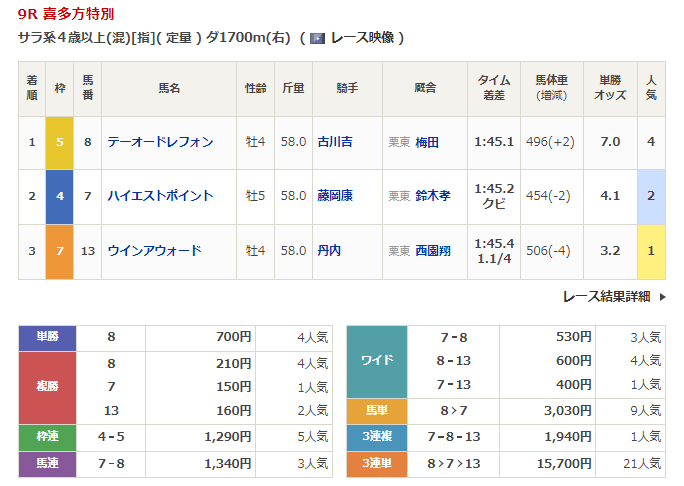Click the 9R 喜多方特別 race title

[x=66, y=14]
